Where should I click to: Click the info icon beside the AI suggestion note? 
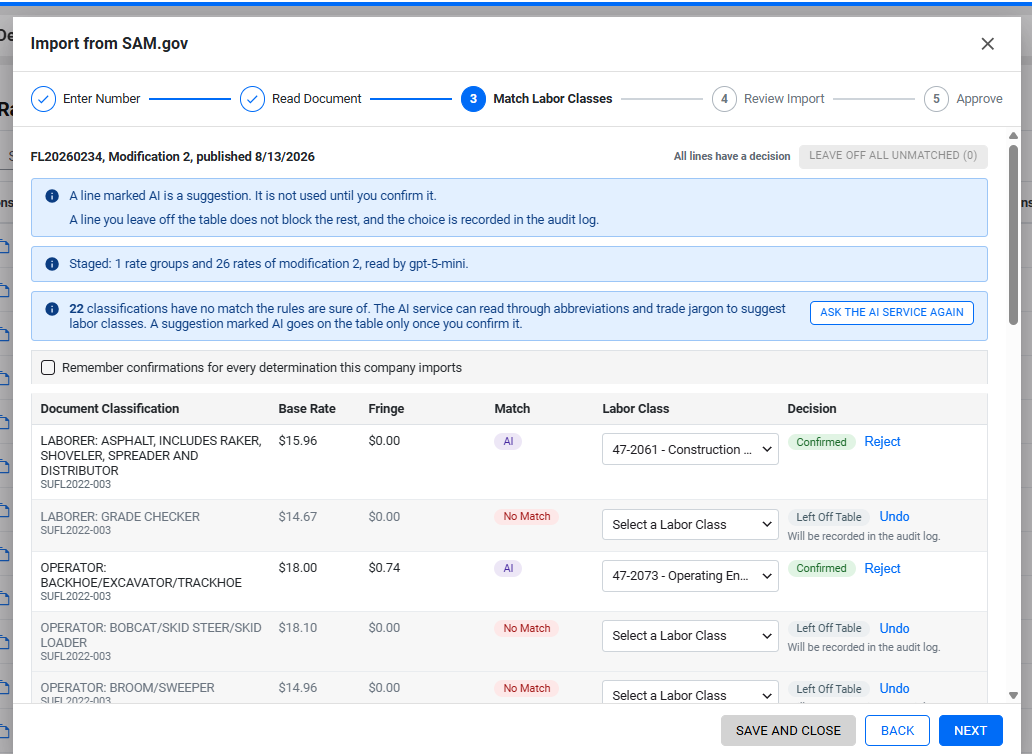point(52,196)
